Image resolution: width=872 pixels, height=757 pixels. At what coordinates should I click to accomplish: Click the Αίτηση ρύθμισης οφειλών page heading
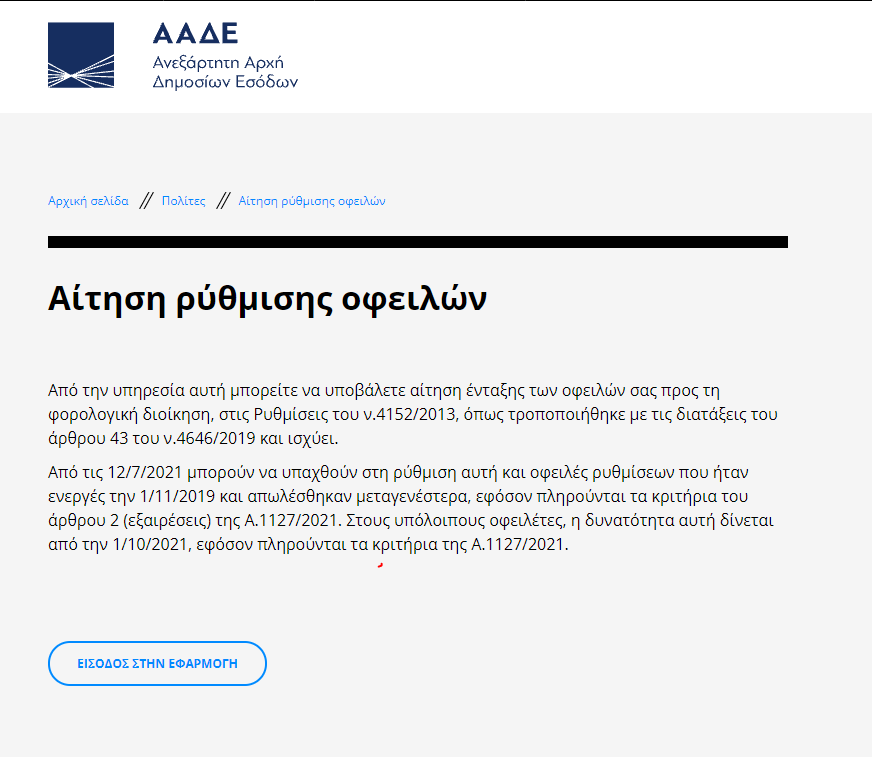coord(267,299)
